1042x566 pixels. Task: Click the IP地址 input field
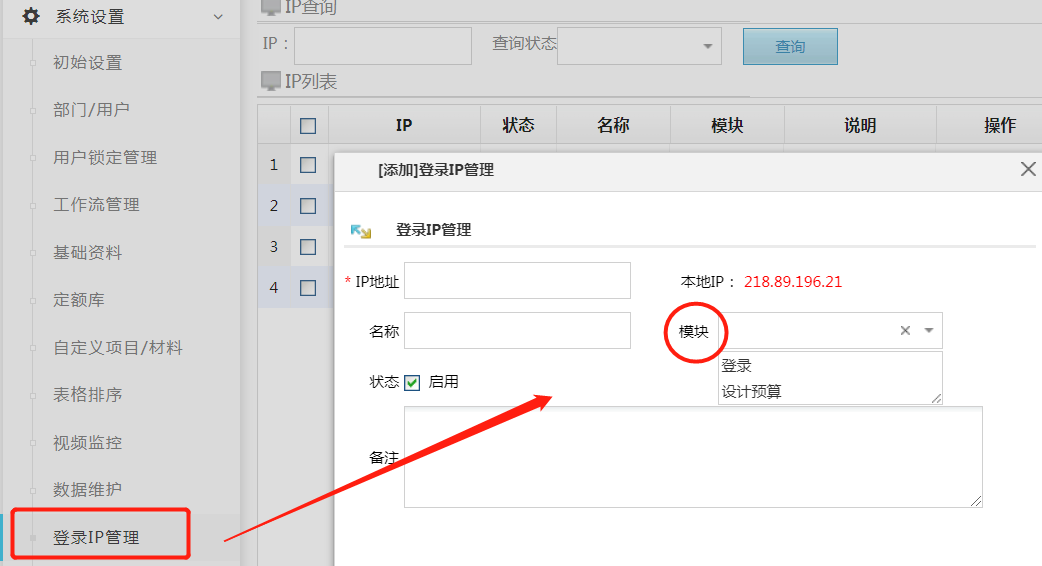[517, 281]
